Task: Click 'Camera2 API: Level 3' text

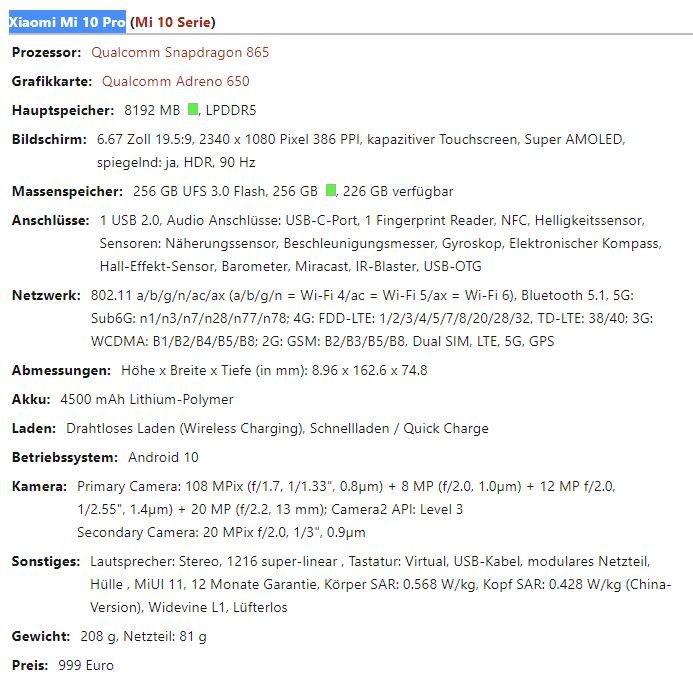Action: 397,509
